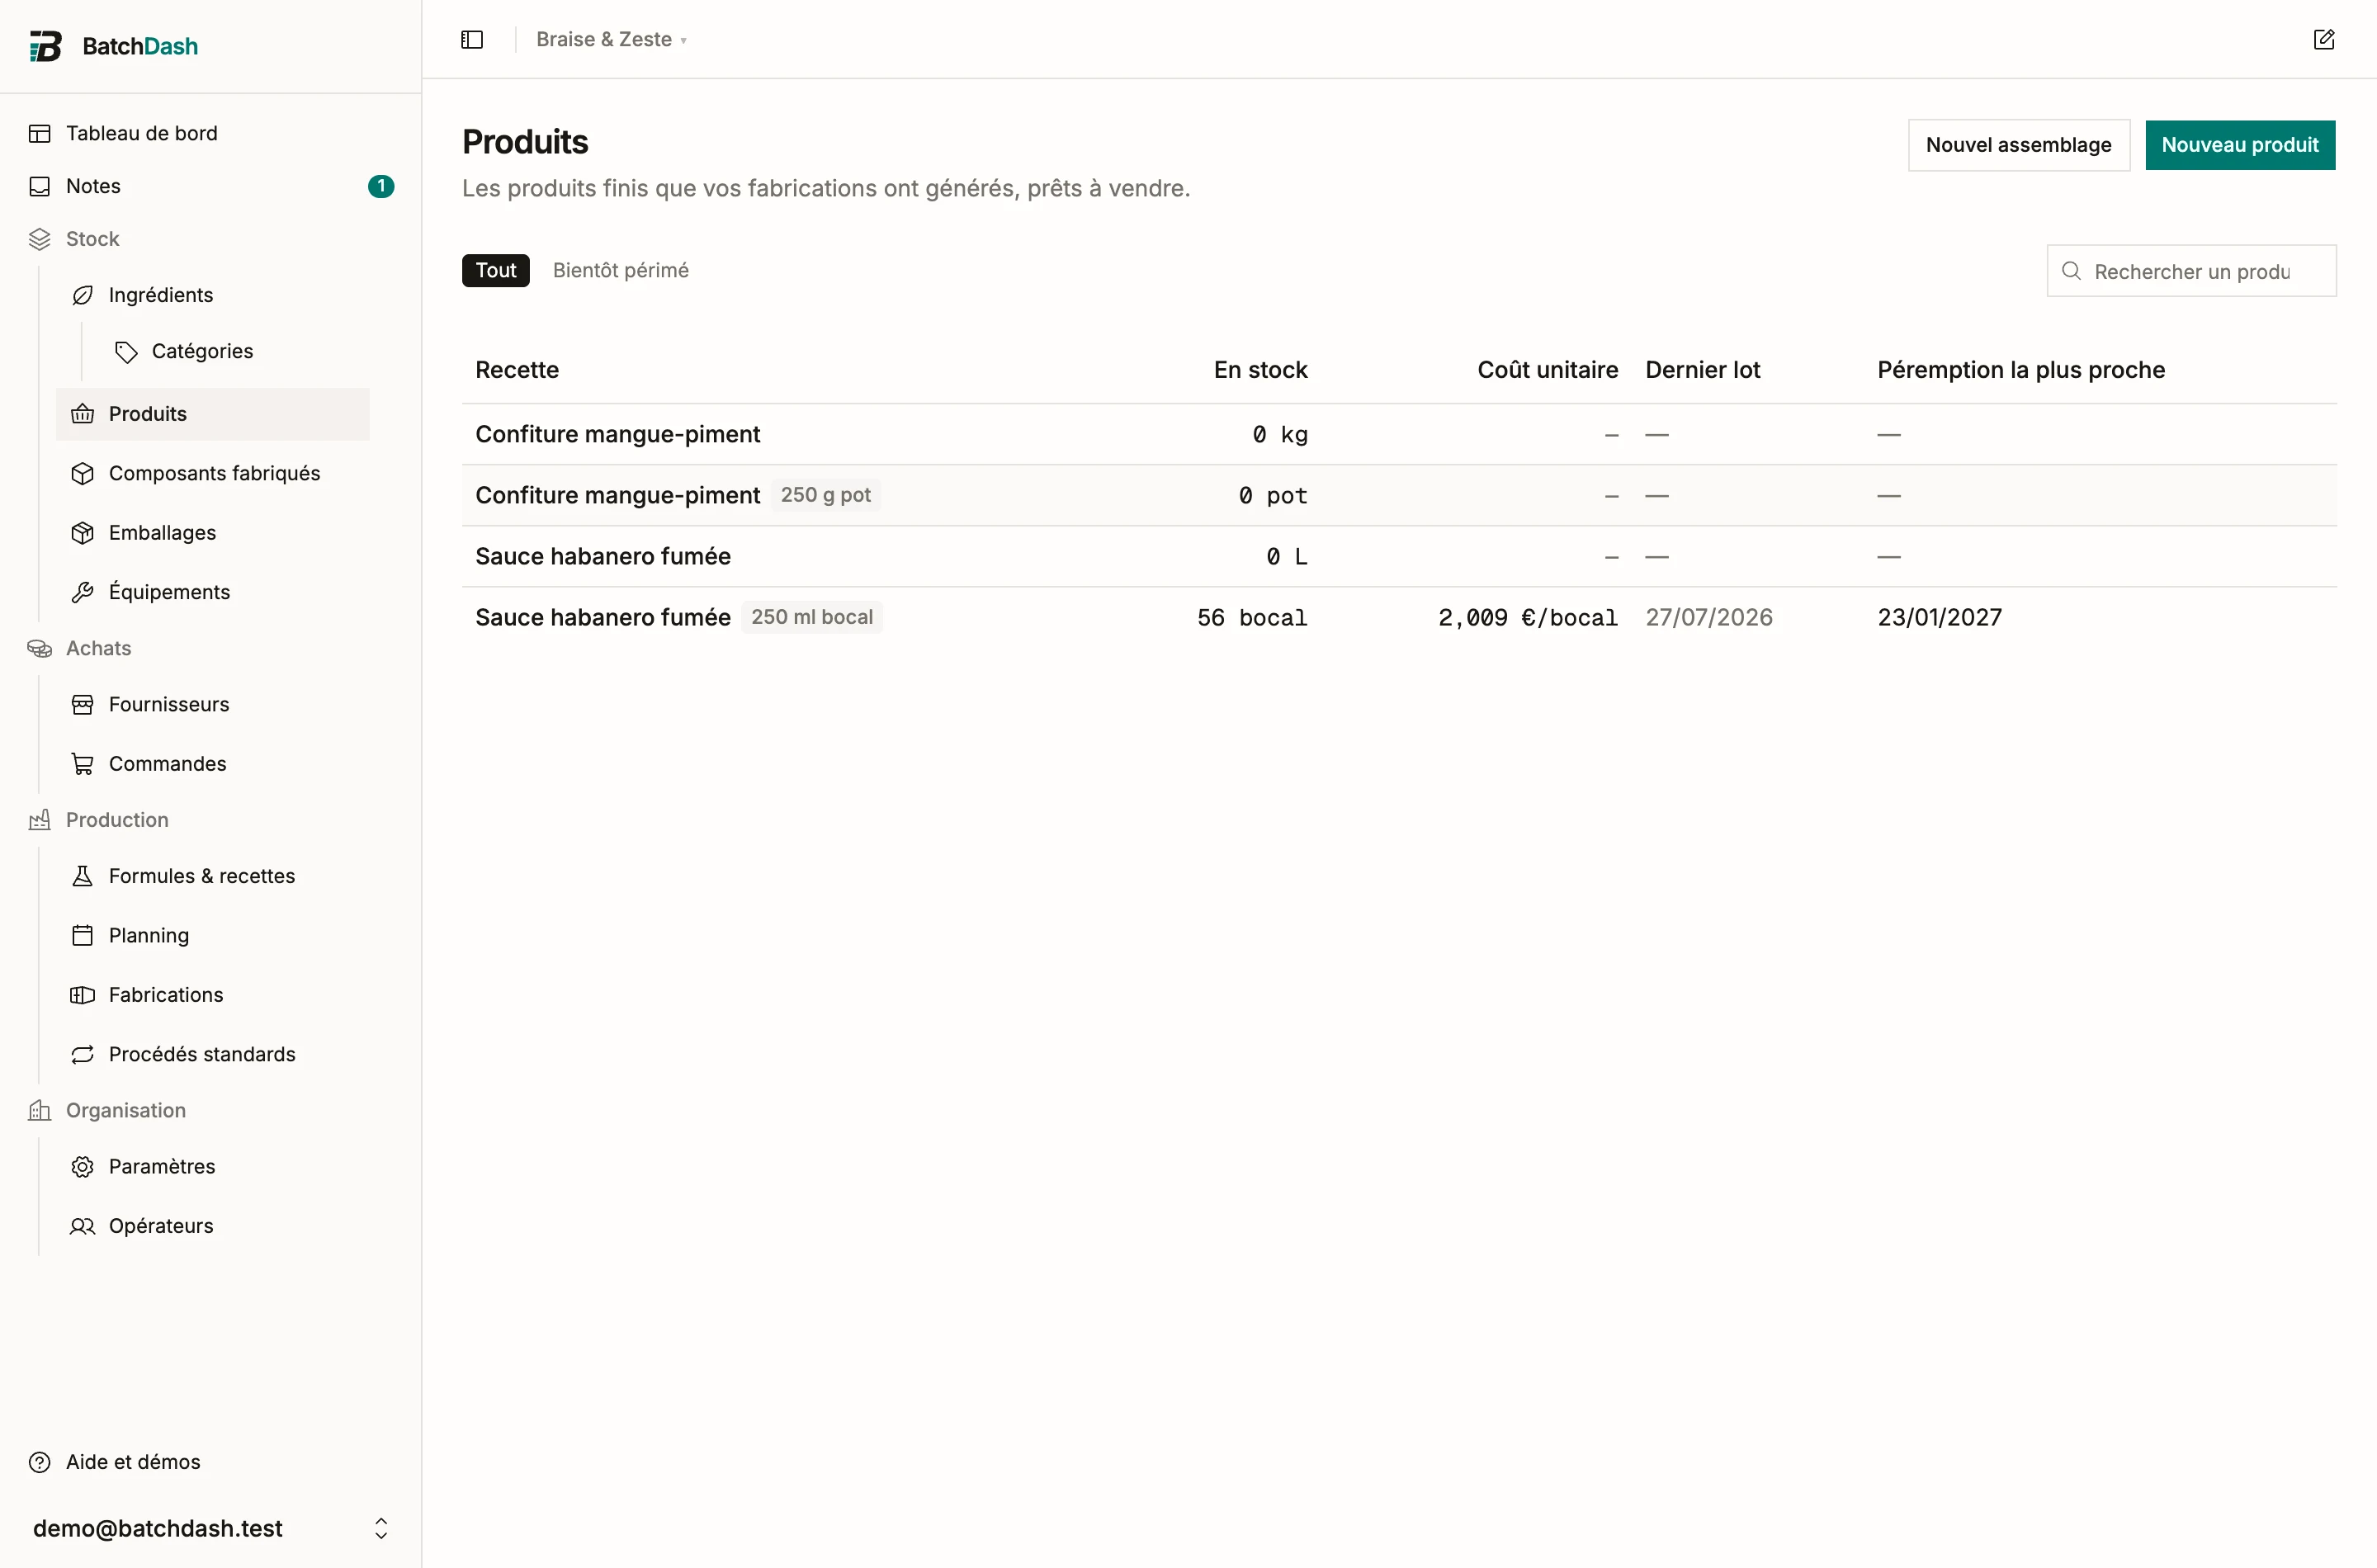The height and width of the screenshot is (1568, 2377).
Task: Click the Recette column header
Action: (x=517, y=371)
